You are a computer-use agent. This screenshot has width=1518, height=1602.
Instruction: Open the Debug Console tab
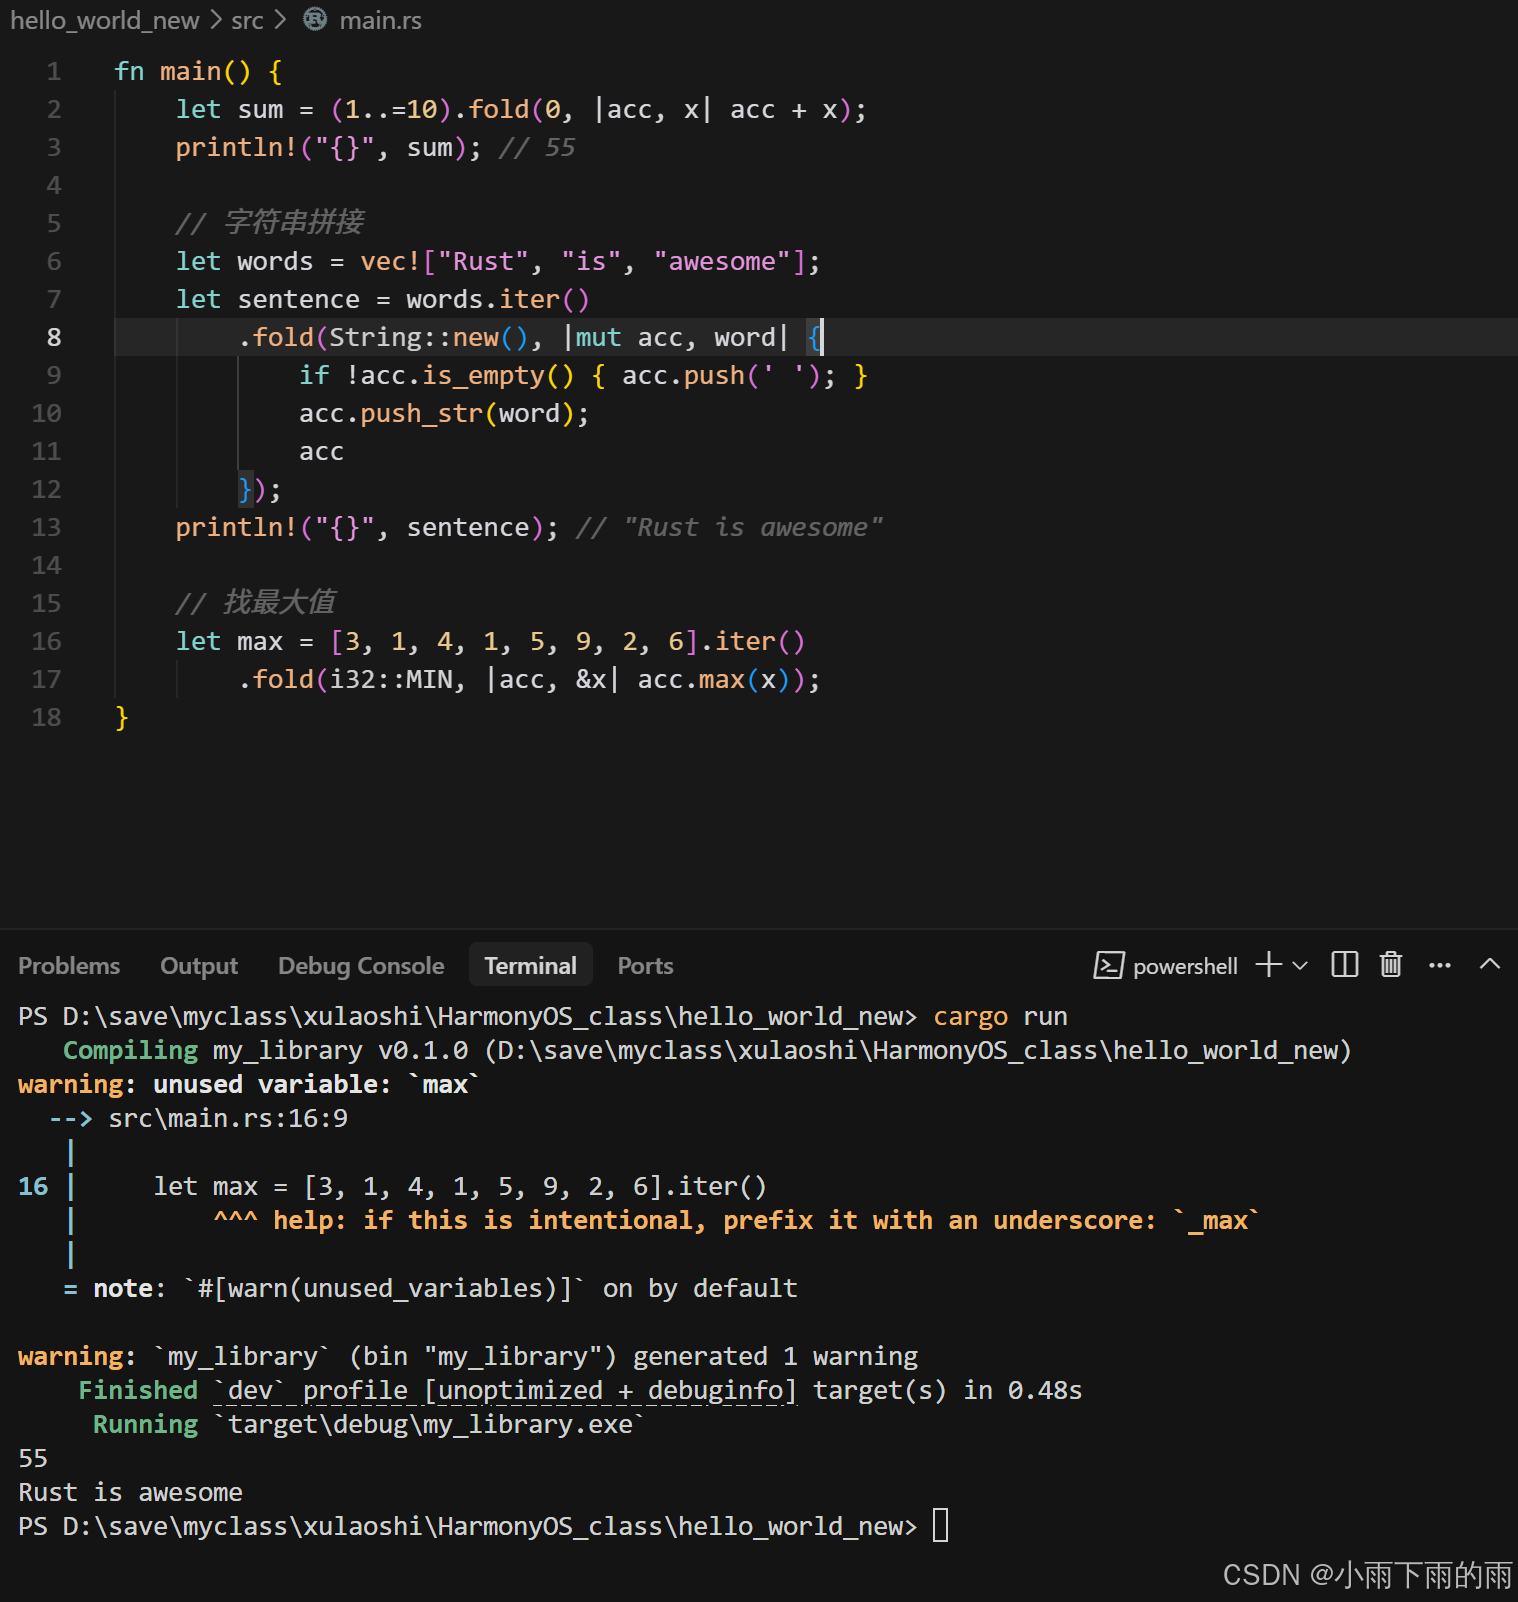tap(361, 965)
